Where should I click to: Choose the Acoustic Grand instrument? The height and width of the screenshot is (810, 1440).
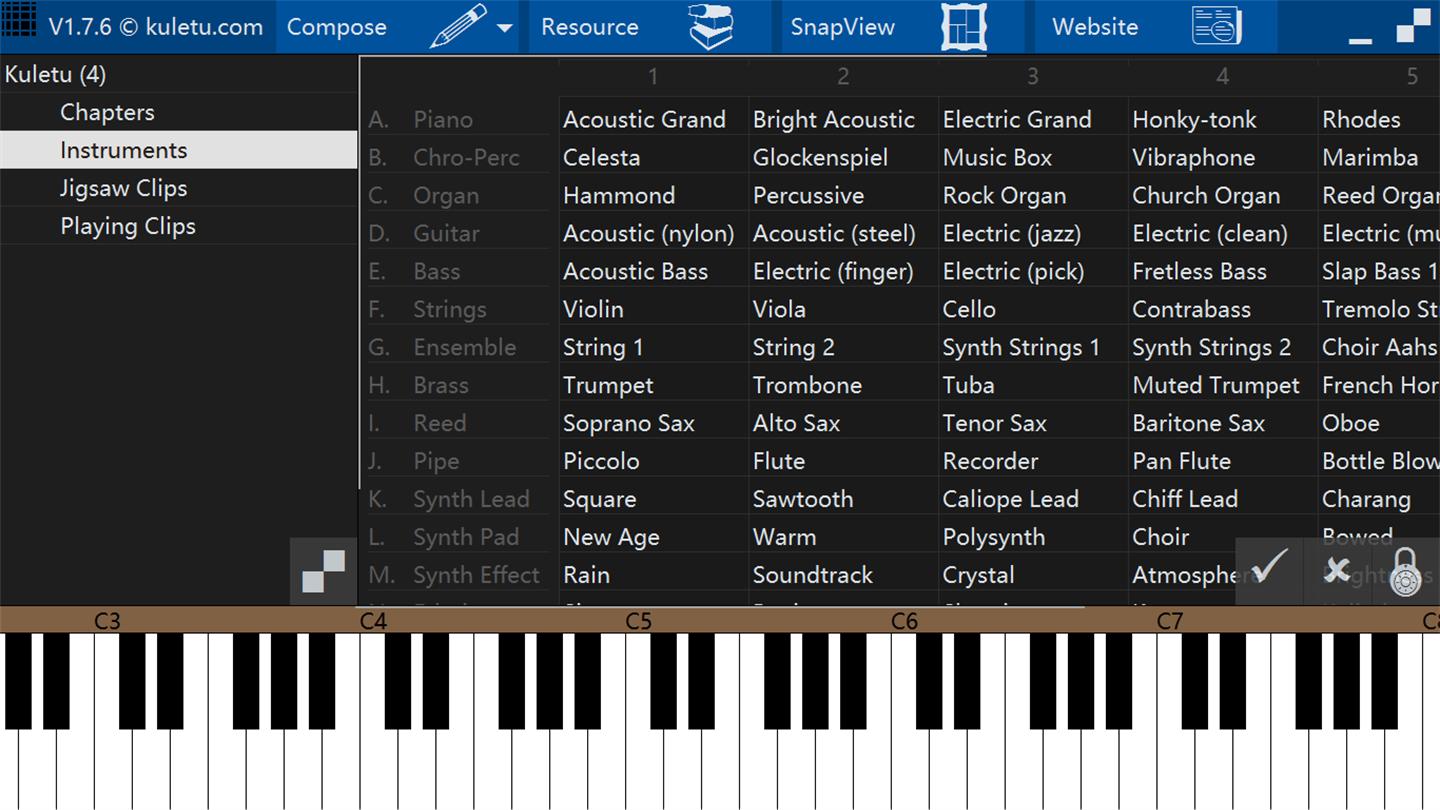tap(644, 120)
